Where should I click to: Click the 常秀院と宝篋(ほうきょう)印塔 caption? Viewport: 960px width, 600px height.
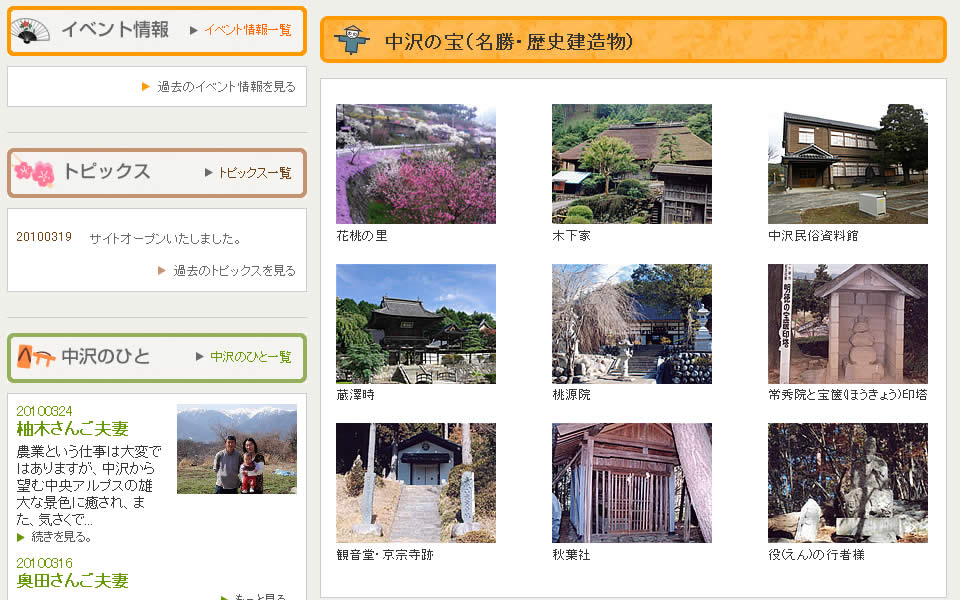coord(848,395)
